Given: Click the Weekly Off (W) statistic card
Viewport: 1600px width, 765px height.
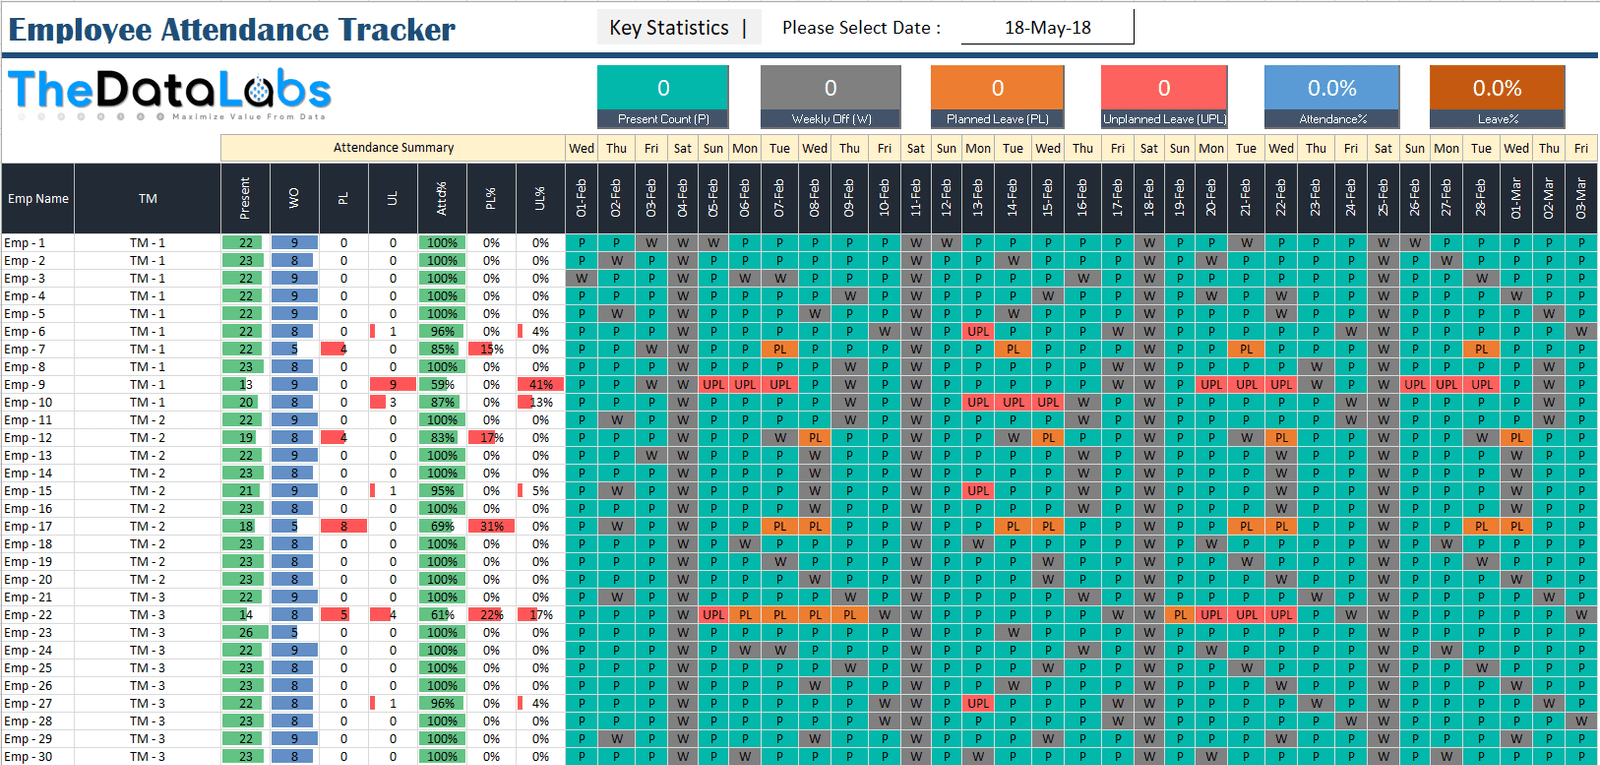Looking at the screenshot, I should coord(831,97).
